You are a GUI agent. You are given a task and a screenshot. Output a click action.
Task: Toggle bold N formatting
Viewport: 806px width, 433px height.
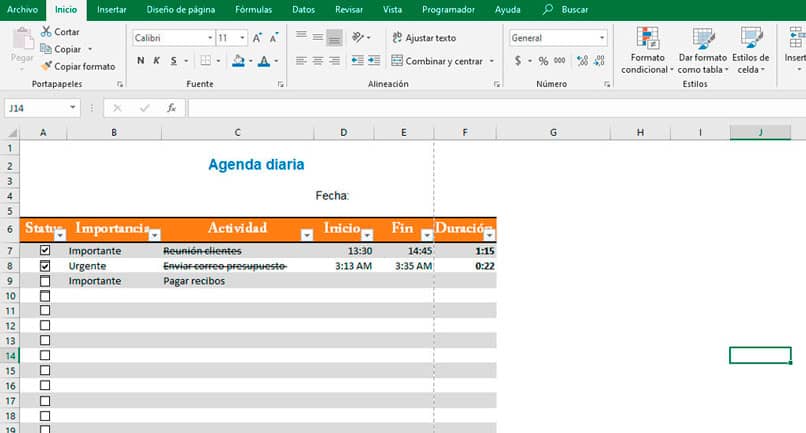point(140,61)
